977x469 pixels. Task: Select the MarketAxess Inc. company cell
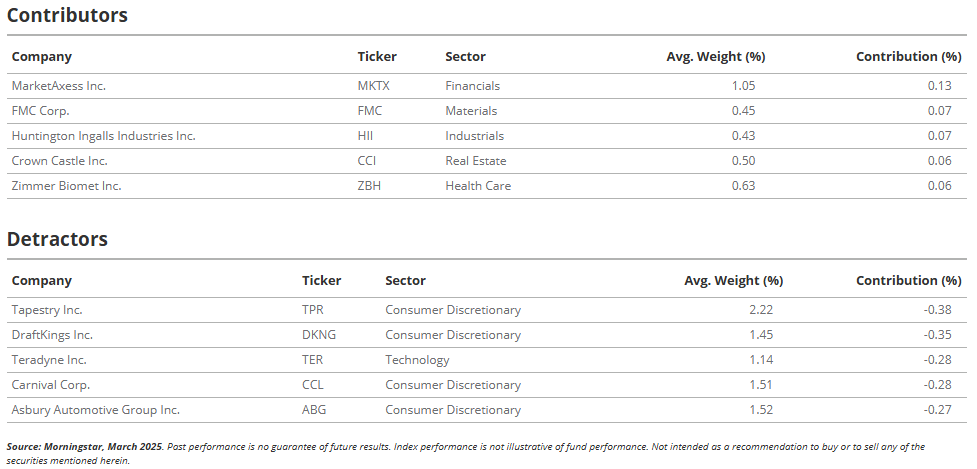coord(59,86)
